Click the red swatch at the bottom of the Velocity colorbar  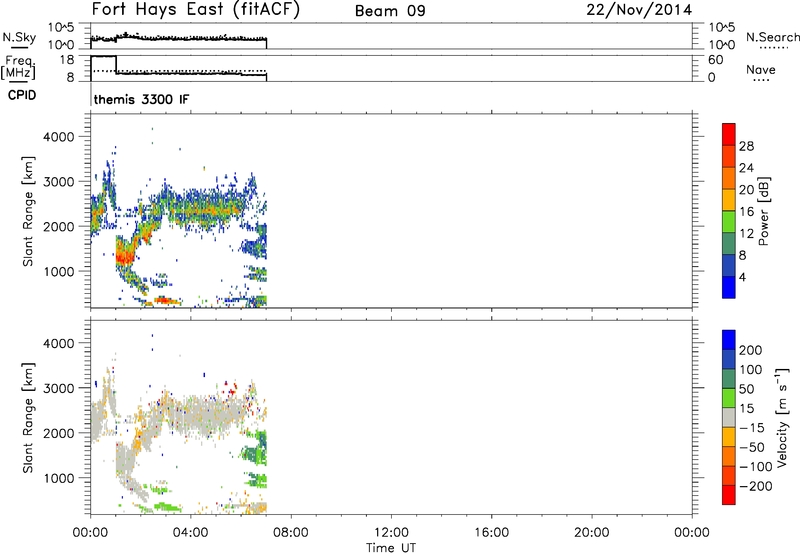pos(729,495)
